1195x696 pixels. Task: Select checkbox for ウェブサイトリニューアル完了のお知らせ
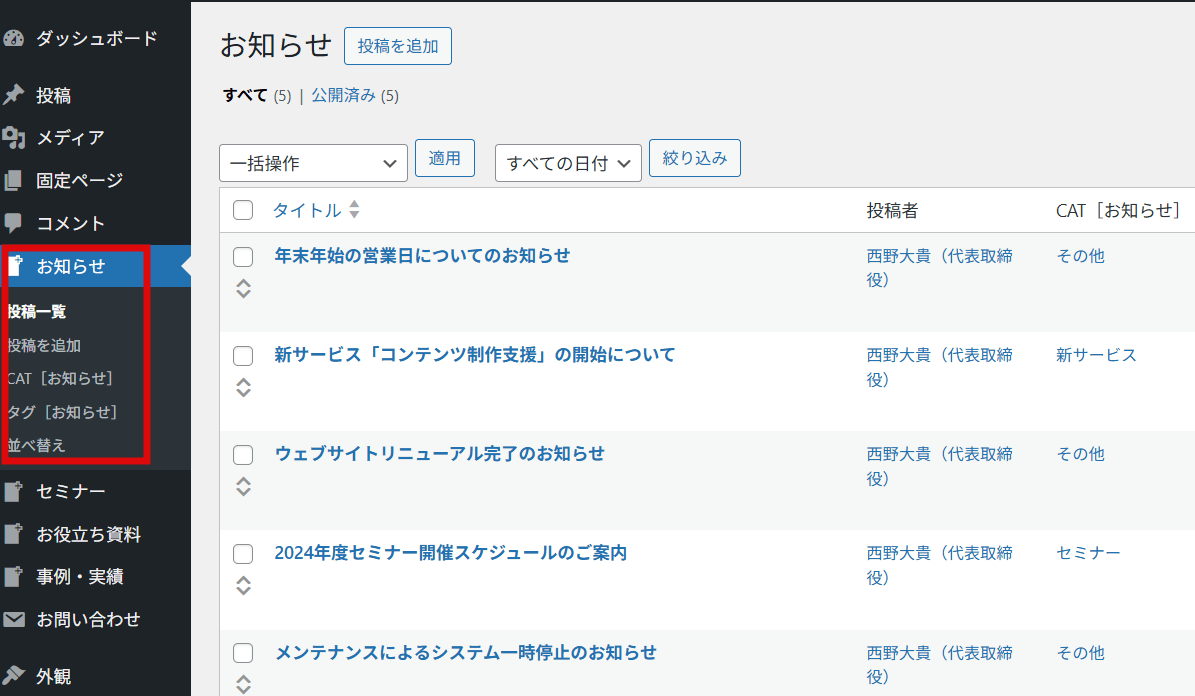[243, 455]
